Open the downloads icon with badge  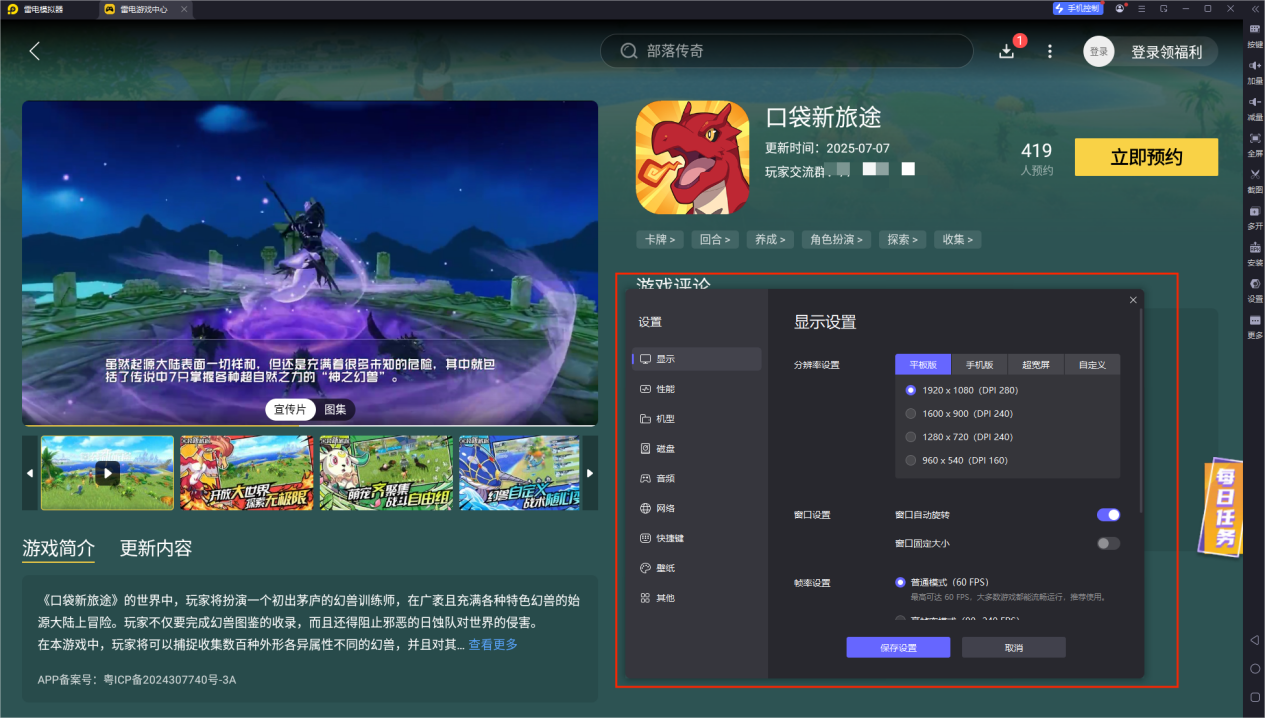[1008, 51]
